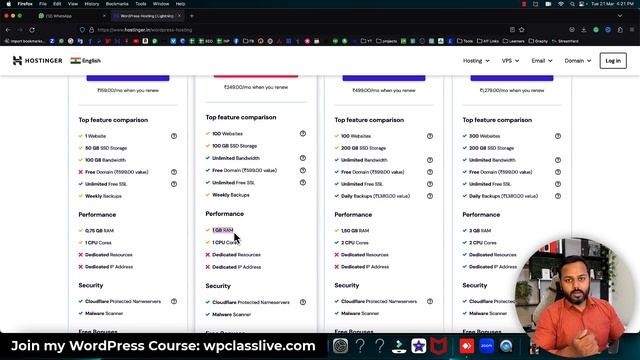Open the Bookmarks menu
This screenshot has height=360, width=640.
117,4
